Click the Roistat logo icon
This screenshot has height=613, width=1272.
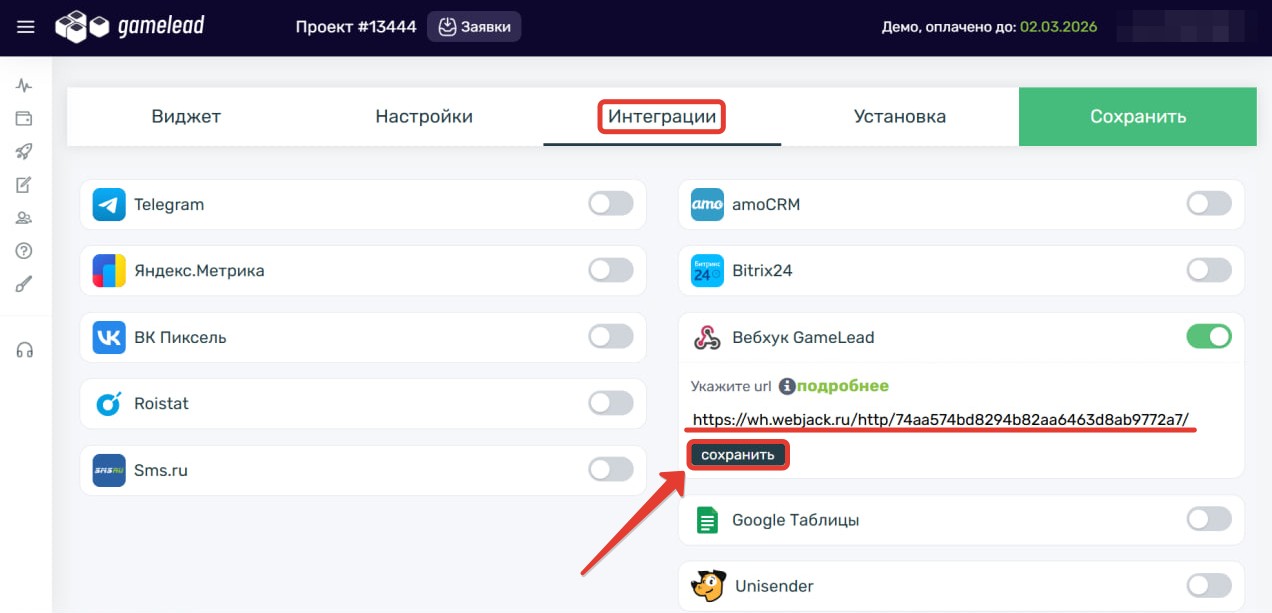(109, 404)
